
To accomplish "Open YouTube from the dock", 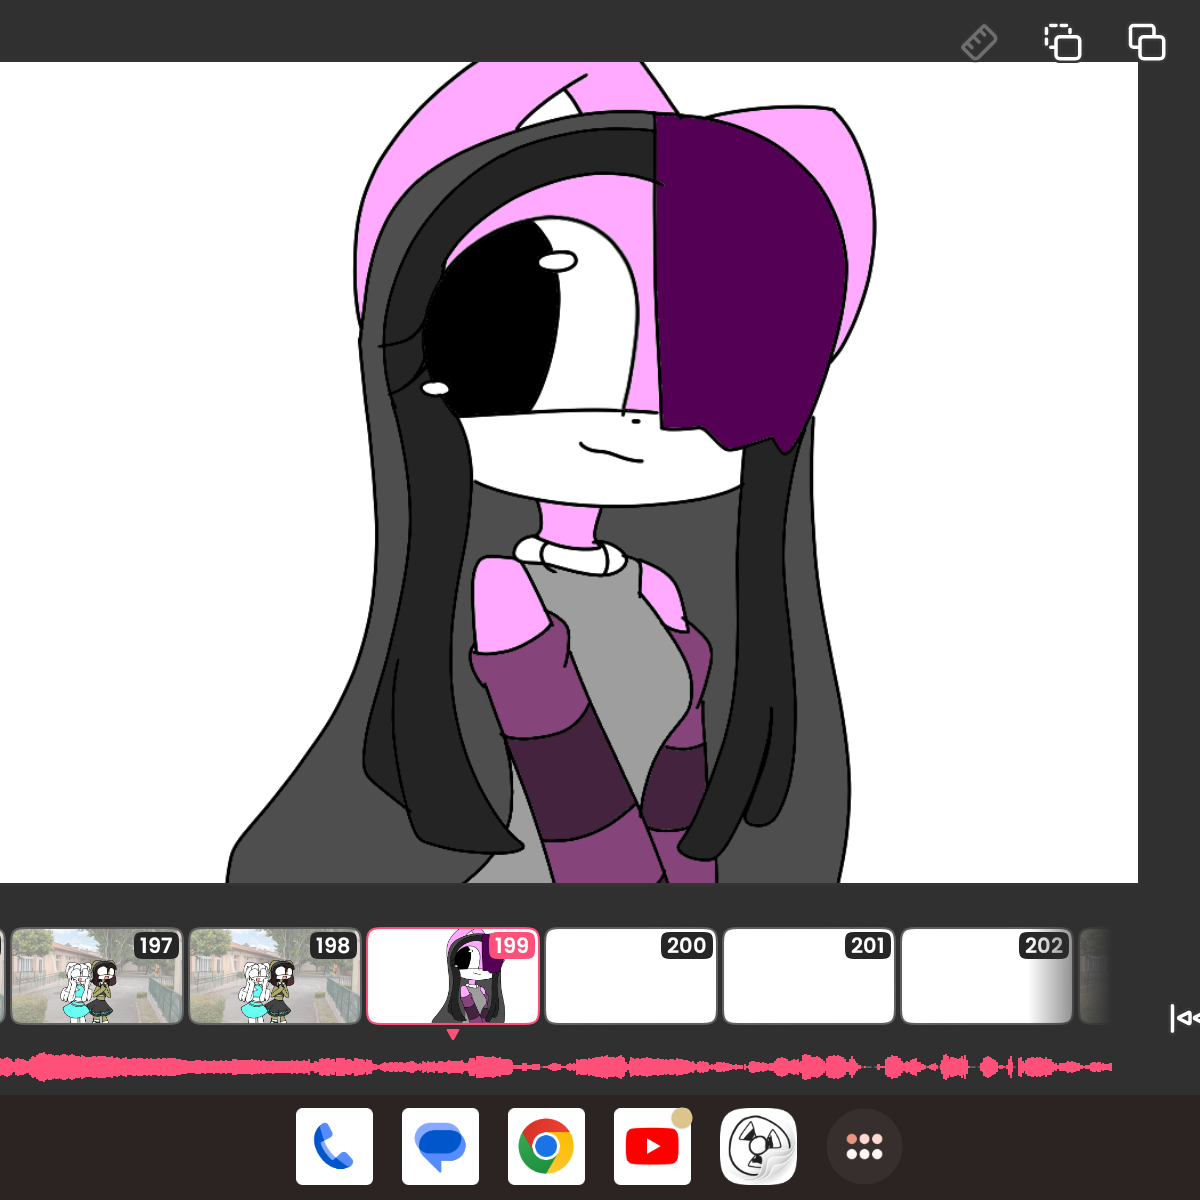I will (652, 1146).
